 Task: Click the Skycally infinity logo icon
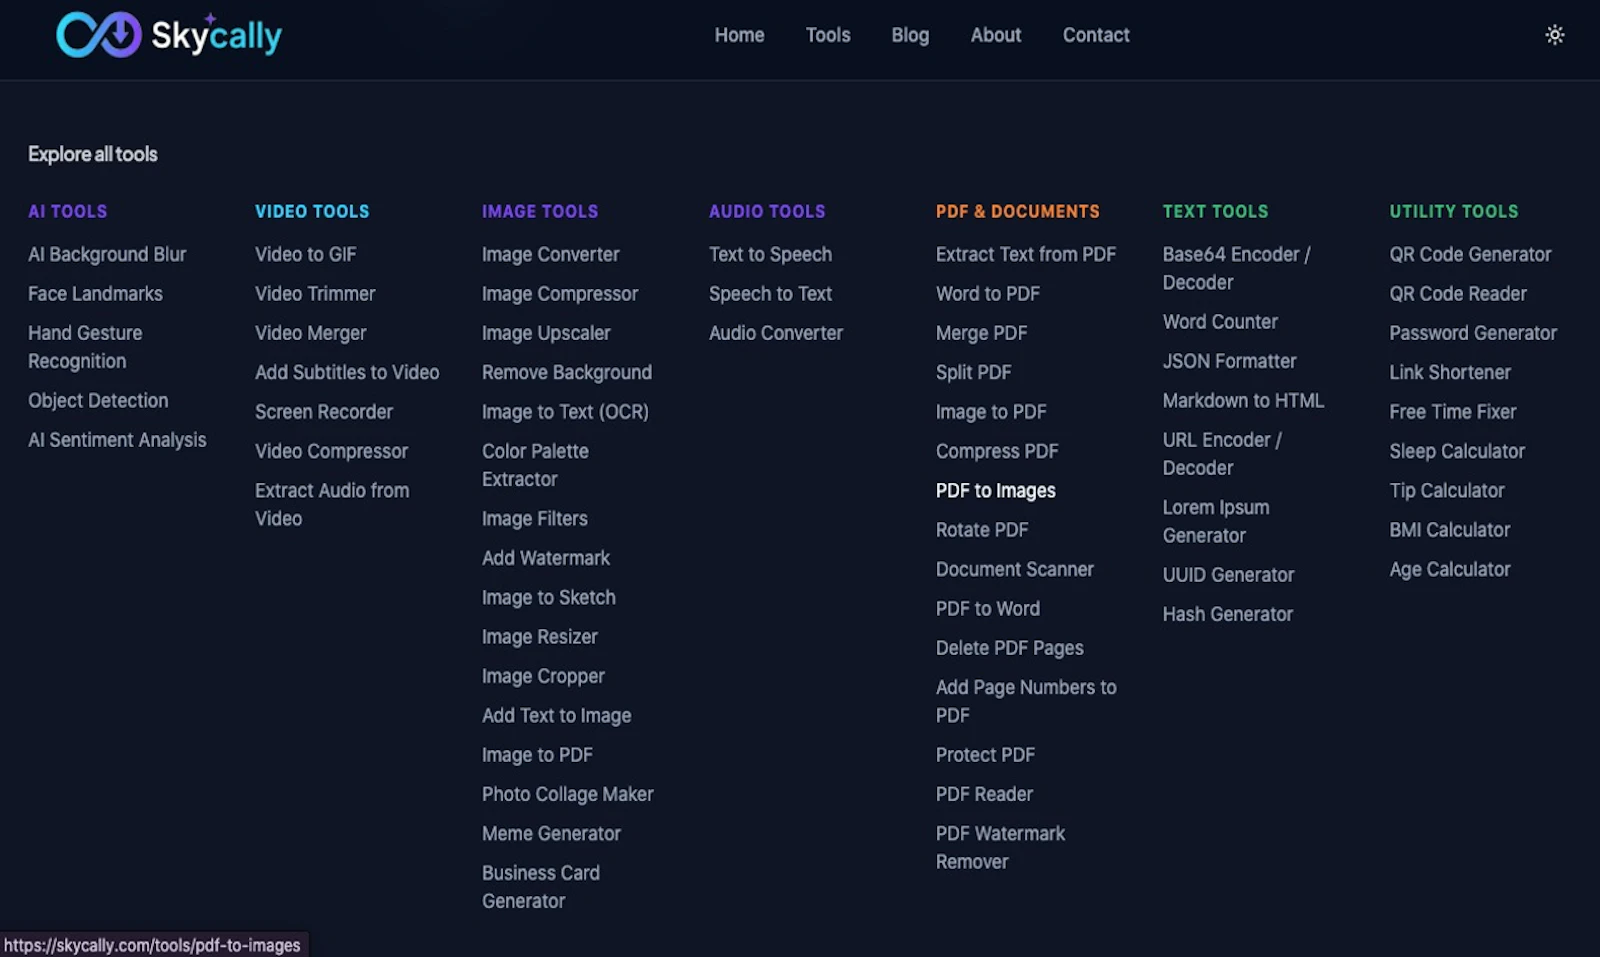[99, 35]
